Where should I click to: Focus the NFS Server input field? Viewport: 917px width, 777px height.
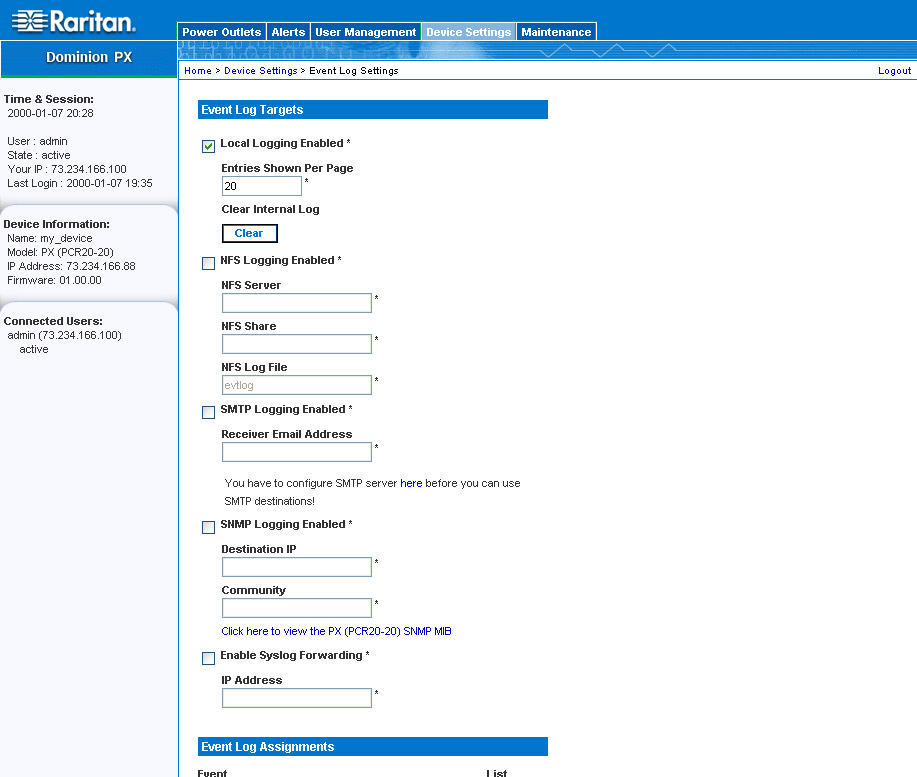(x=296, y=303)
